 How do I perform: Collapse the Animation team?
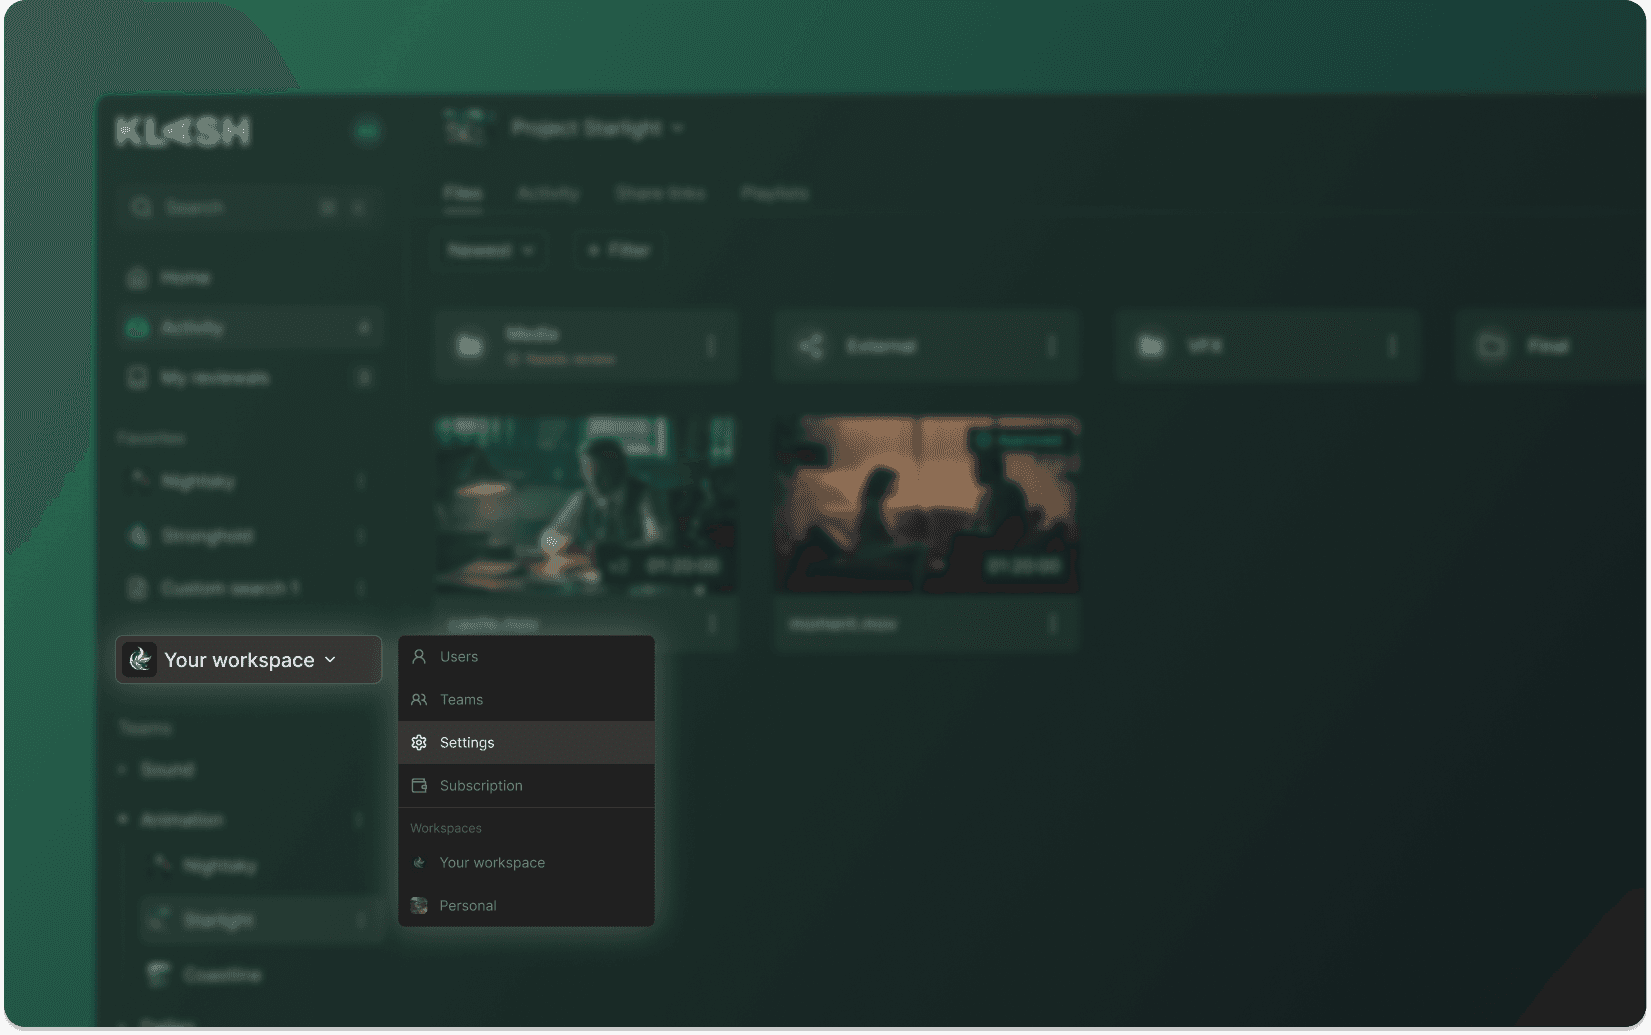(123, 820)
